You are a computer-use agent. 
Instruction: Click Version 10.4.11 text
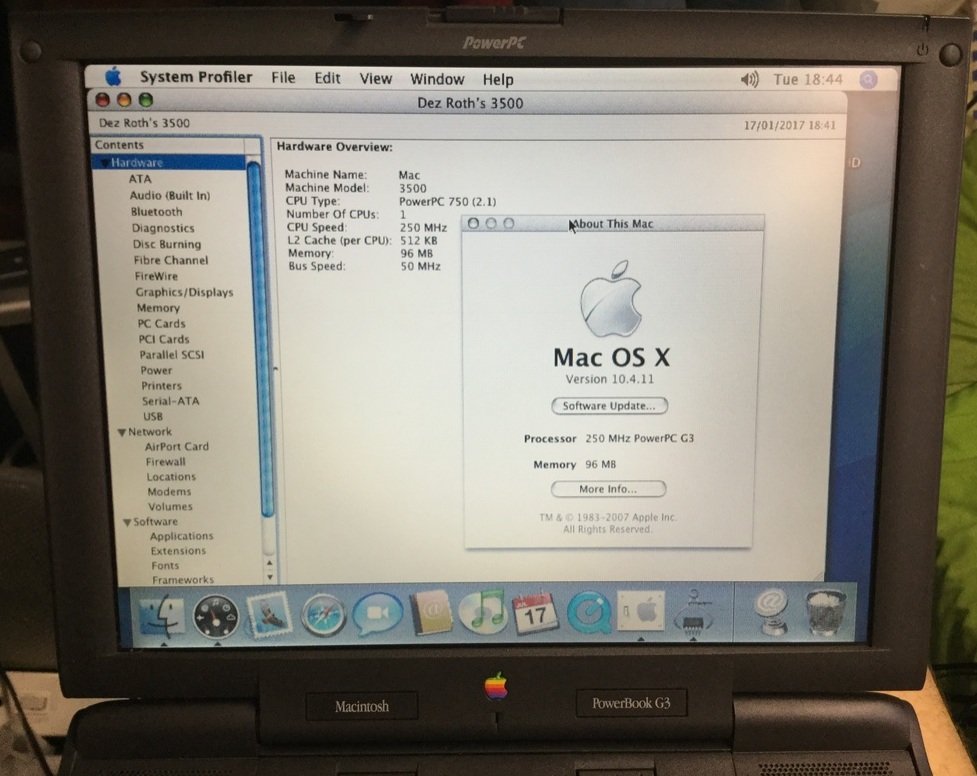609,379
